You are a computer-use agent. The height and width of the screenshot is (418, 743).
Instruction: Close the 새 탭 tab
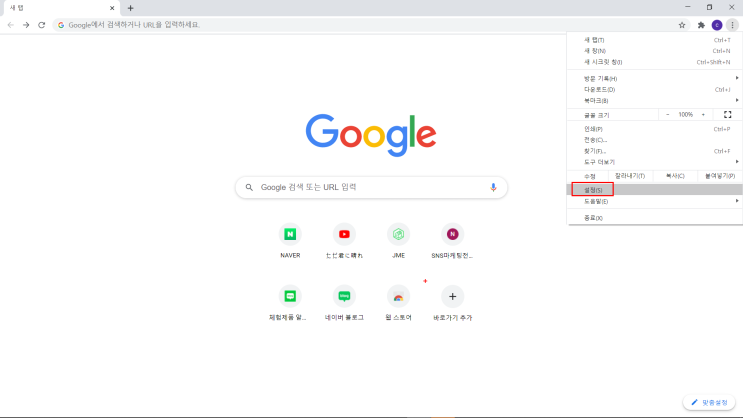[112, 8]
